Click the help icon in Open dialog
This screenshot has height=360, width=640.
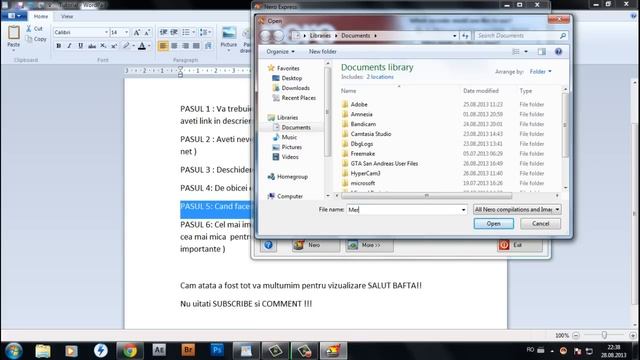click(x=558, y=51)
